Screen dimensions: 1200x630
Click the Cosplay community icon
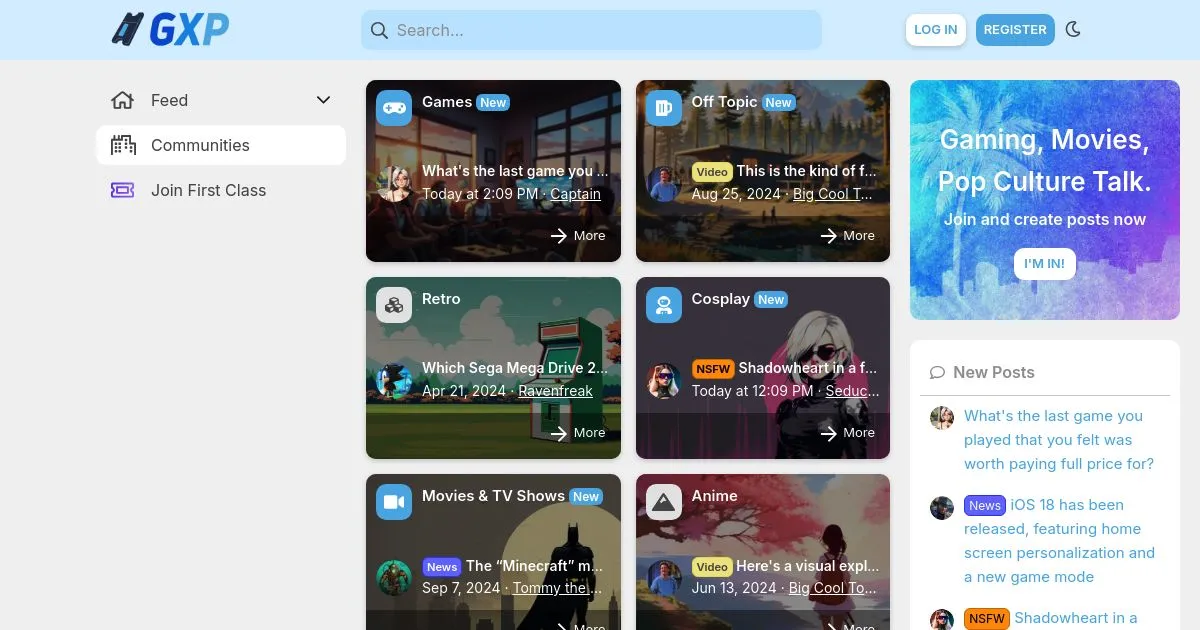pos(663,305)
